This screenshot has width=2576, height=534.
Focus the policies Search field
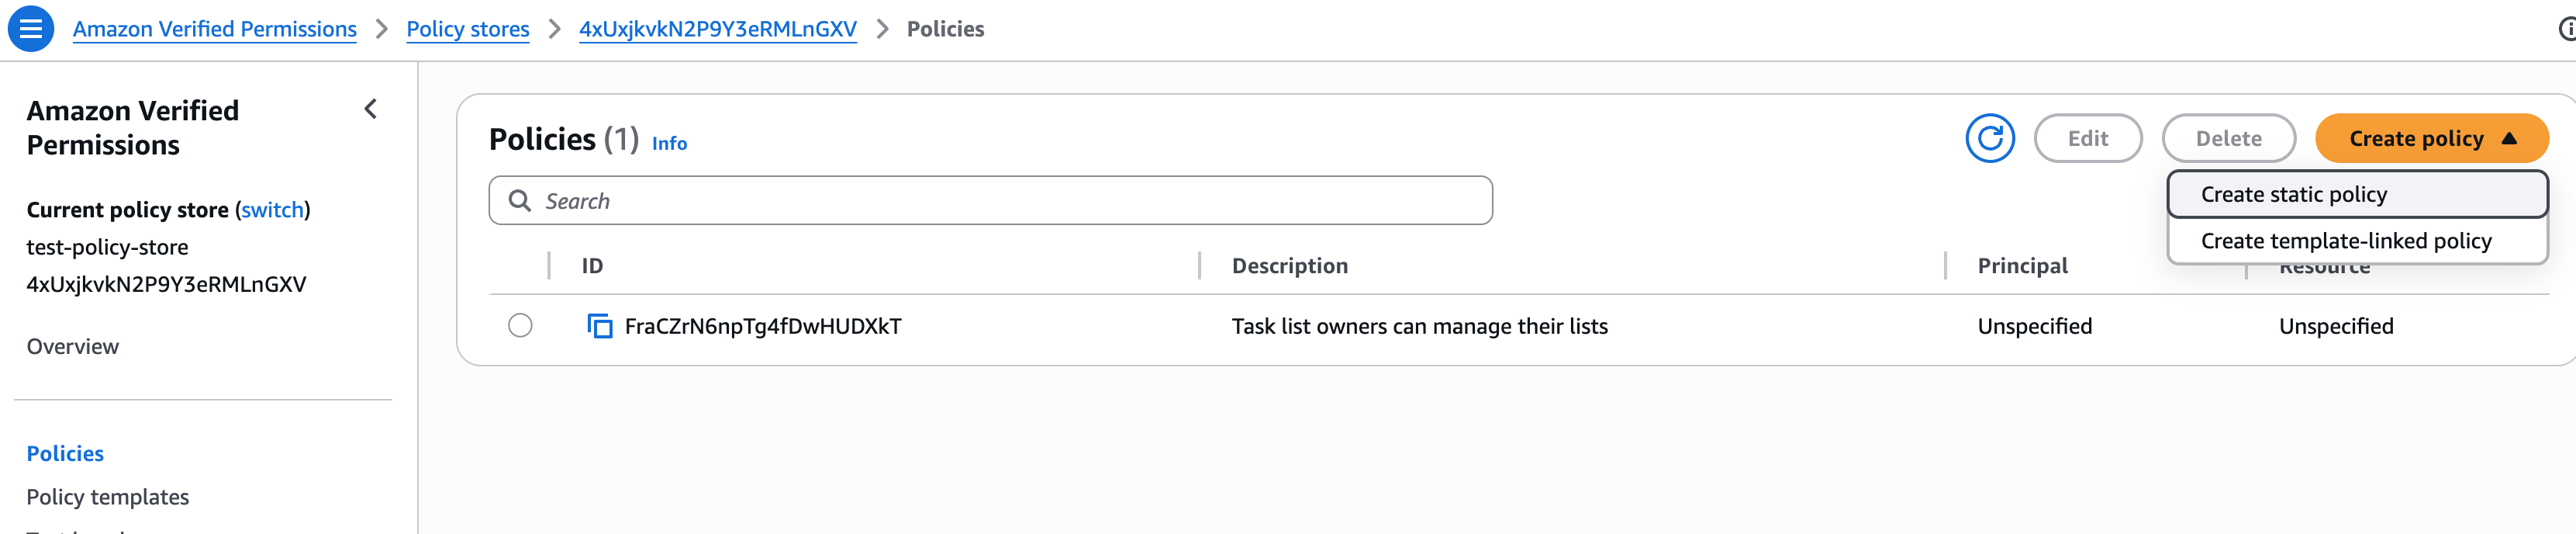[1000, 201]
